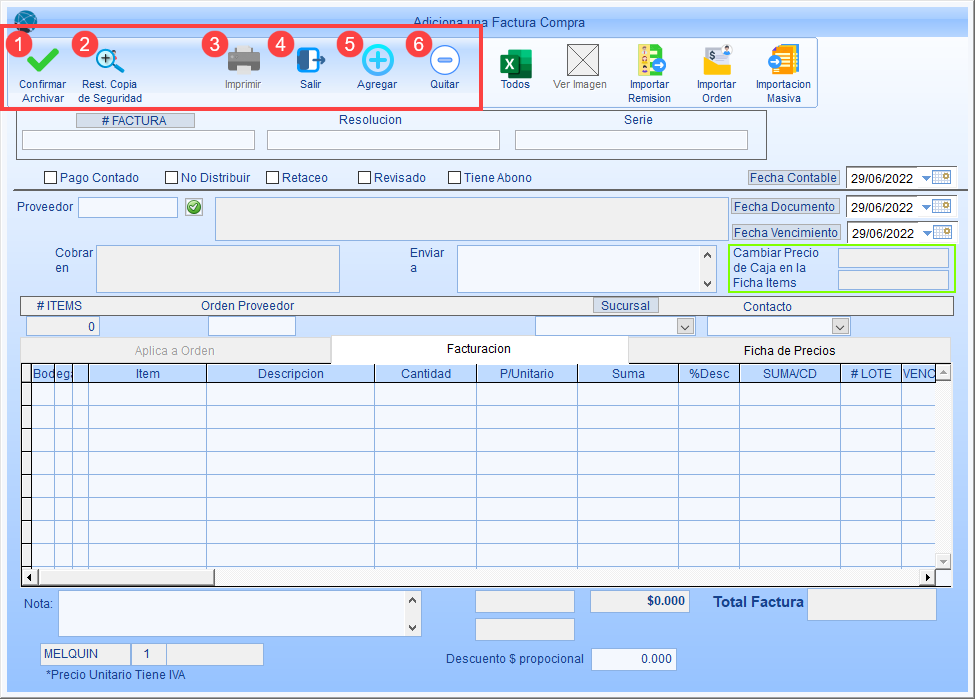Screen dimensions: 975x699
Task: Click the Imprimir printer icon
Action: [243, 60]
